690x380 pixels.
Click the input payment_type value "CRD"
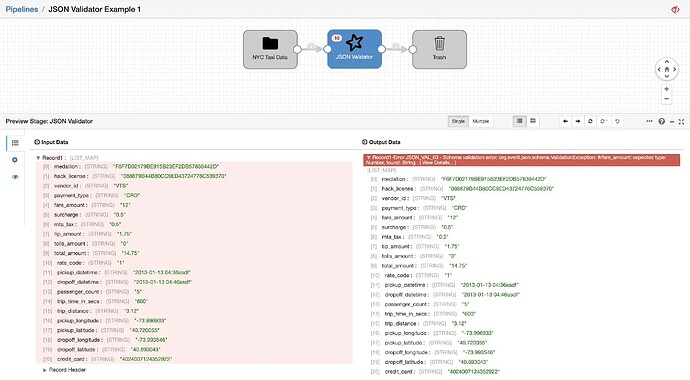pyautogui.click(x=131, y=195)
